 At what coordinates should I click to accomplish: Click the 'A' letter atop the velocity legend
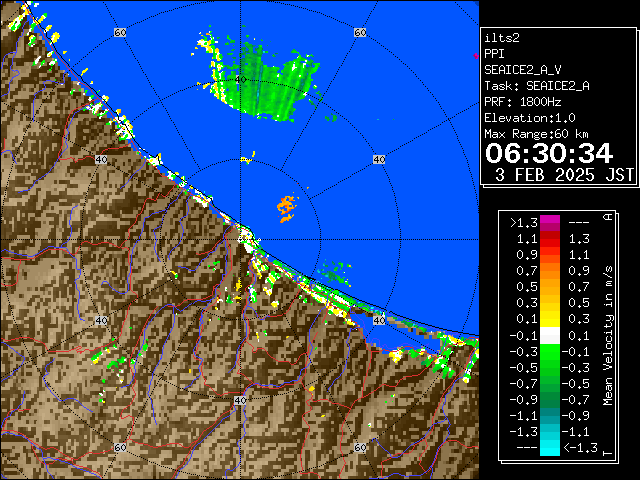608,217
